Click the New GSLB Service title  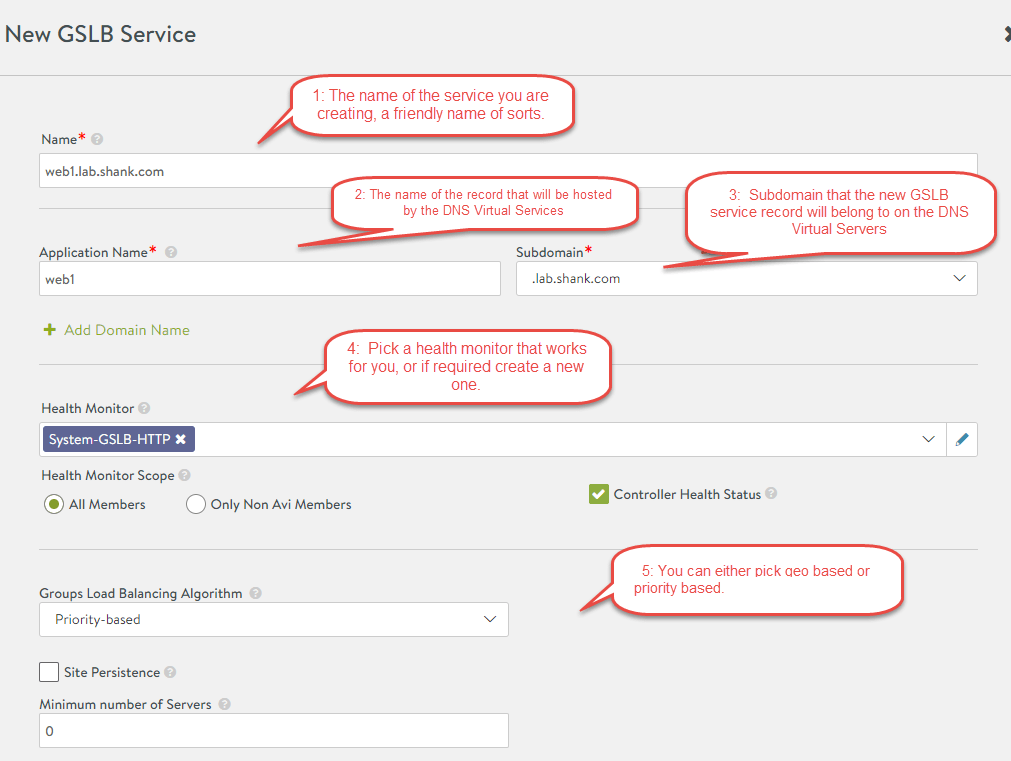(x=101, y=34)
